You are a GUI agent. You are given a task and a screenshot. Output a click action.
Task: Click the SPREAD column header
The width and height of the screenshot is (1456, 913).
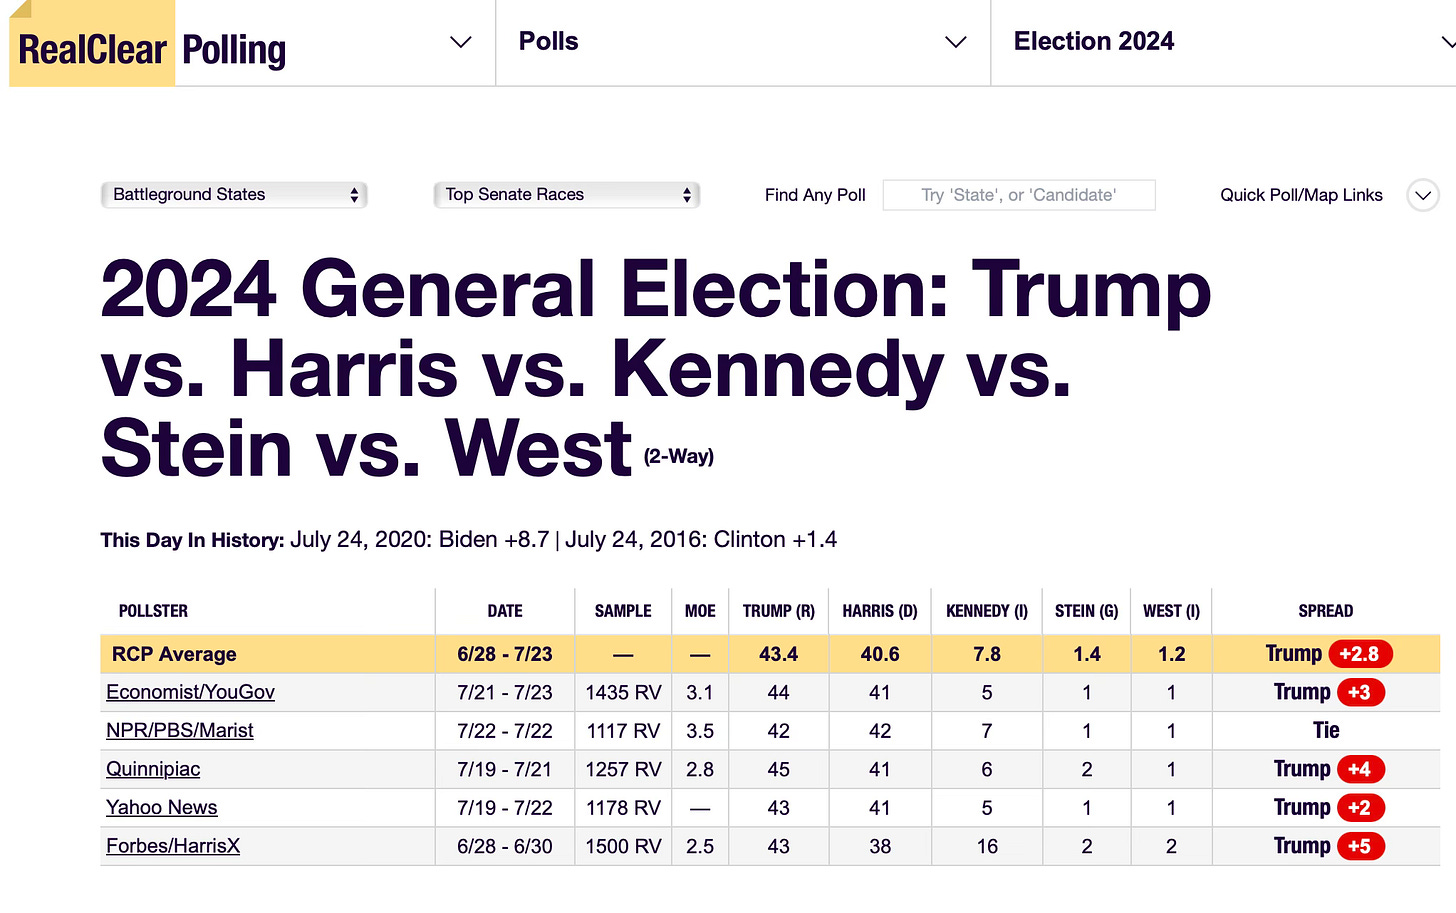click(1325, 611)
